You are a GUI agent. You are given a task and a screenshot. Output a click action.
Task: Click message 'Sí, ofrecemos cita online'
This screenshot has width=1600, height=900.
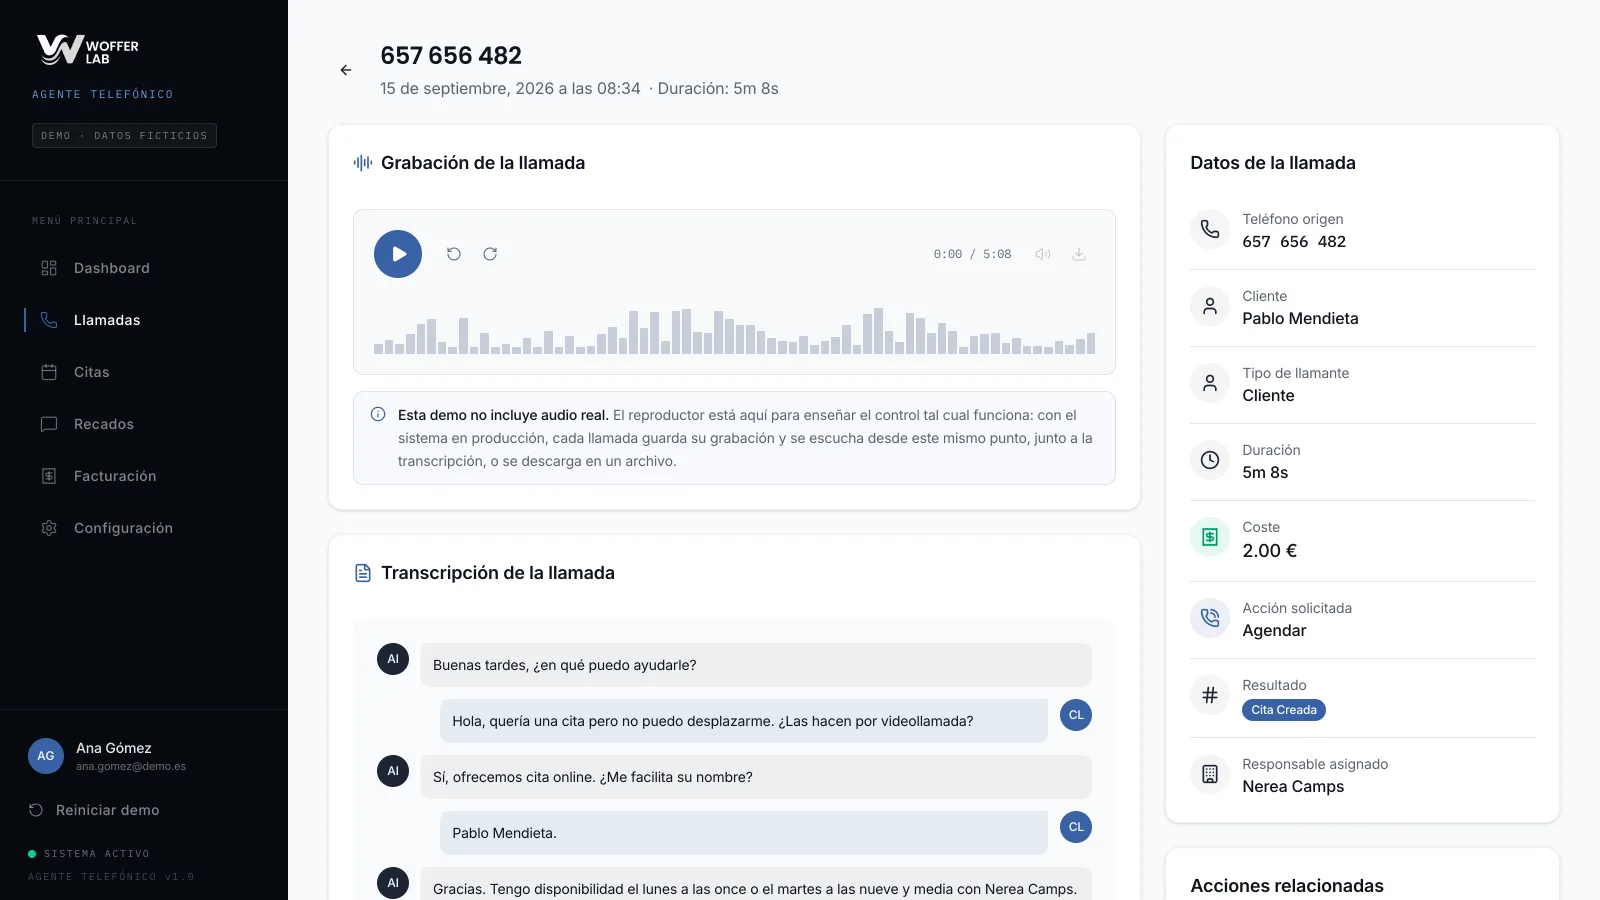pos(756,777)
